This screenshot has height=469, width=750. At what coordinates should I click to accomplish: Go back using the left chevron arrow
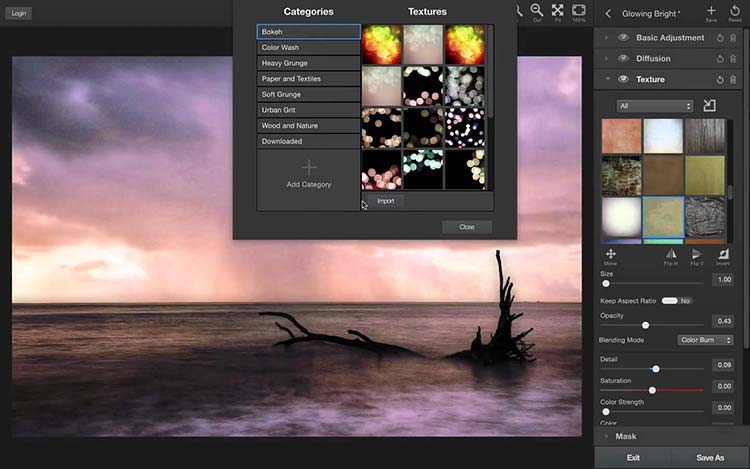click(608, 14)
